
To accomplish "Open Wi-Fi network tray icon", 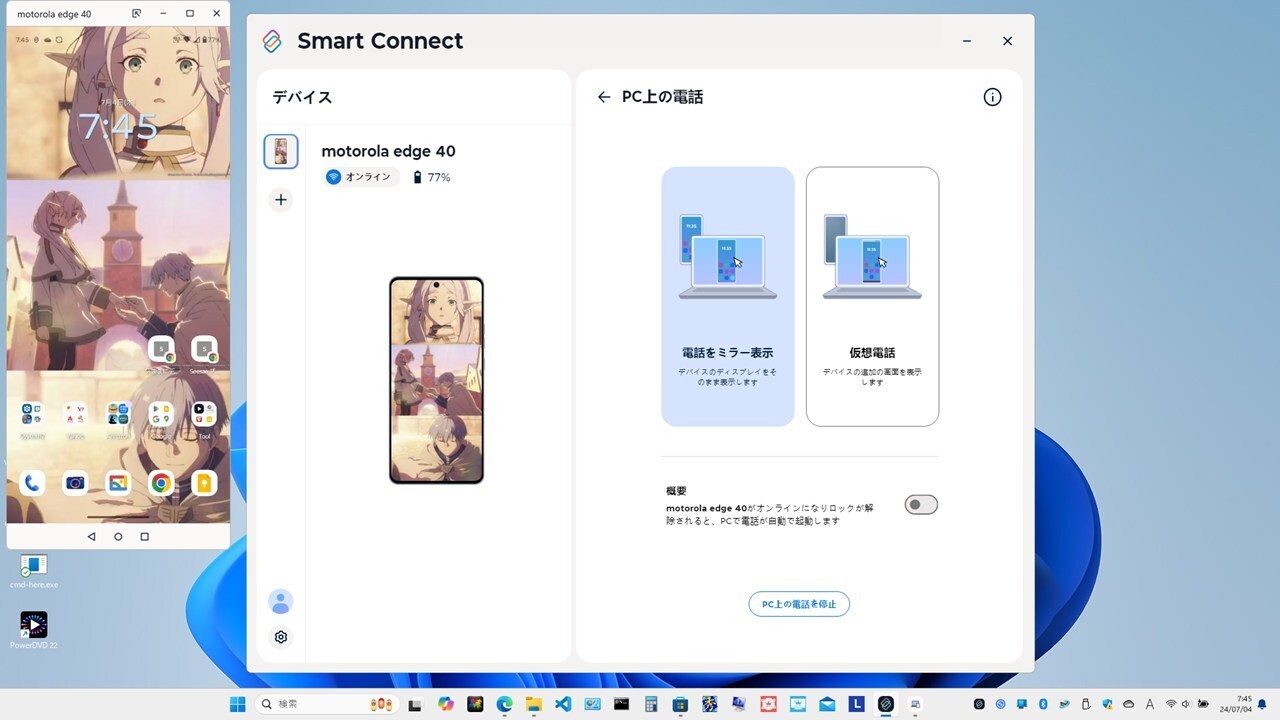I will (x=1171, y=704).
